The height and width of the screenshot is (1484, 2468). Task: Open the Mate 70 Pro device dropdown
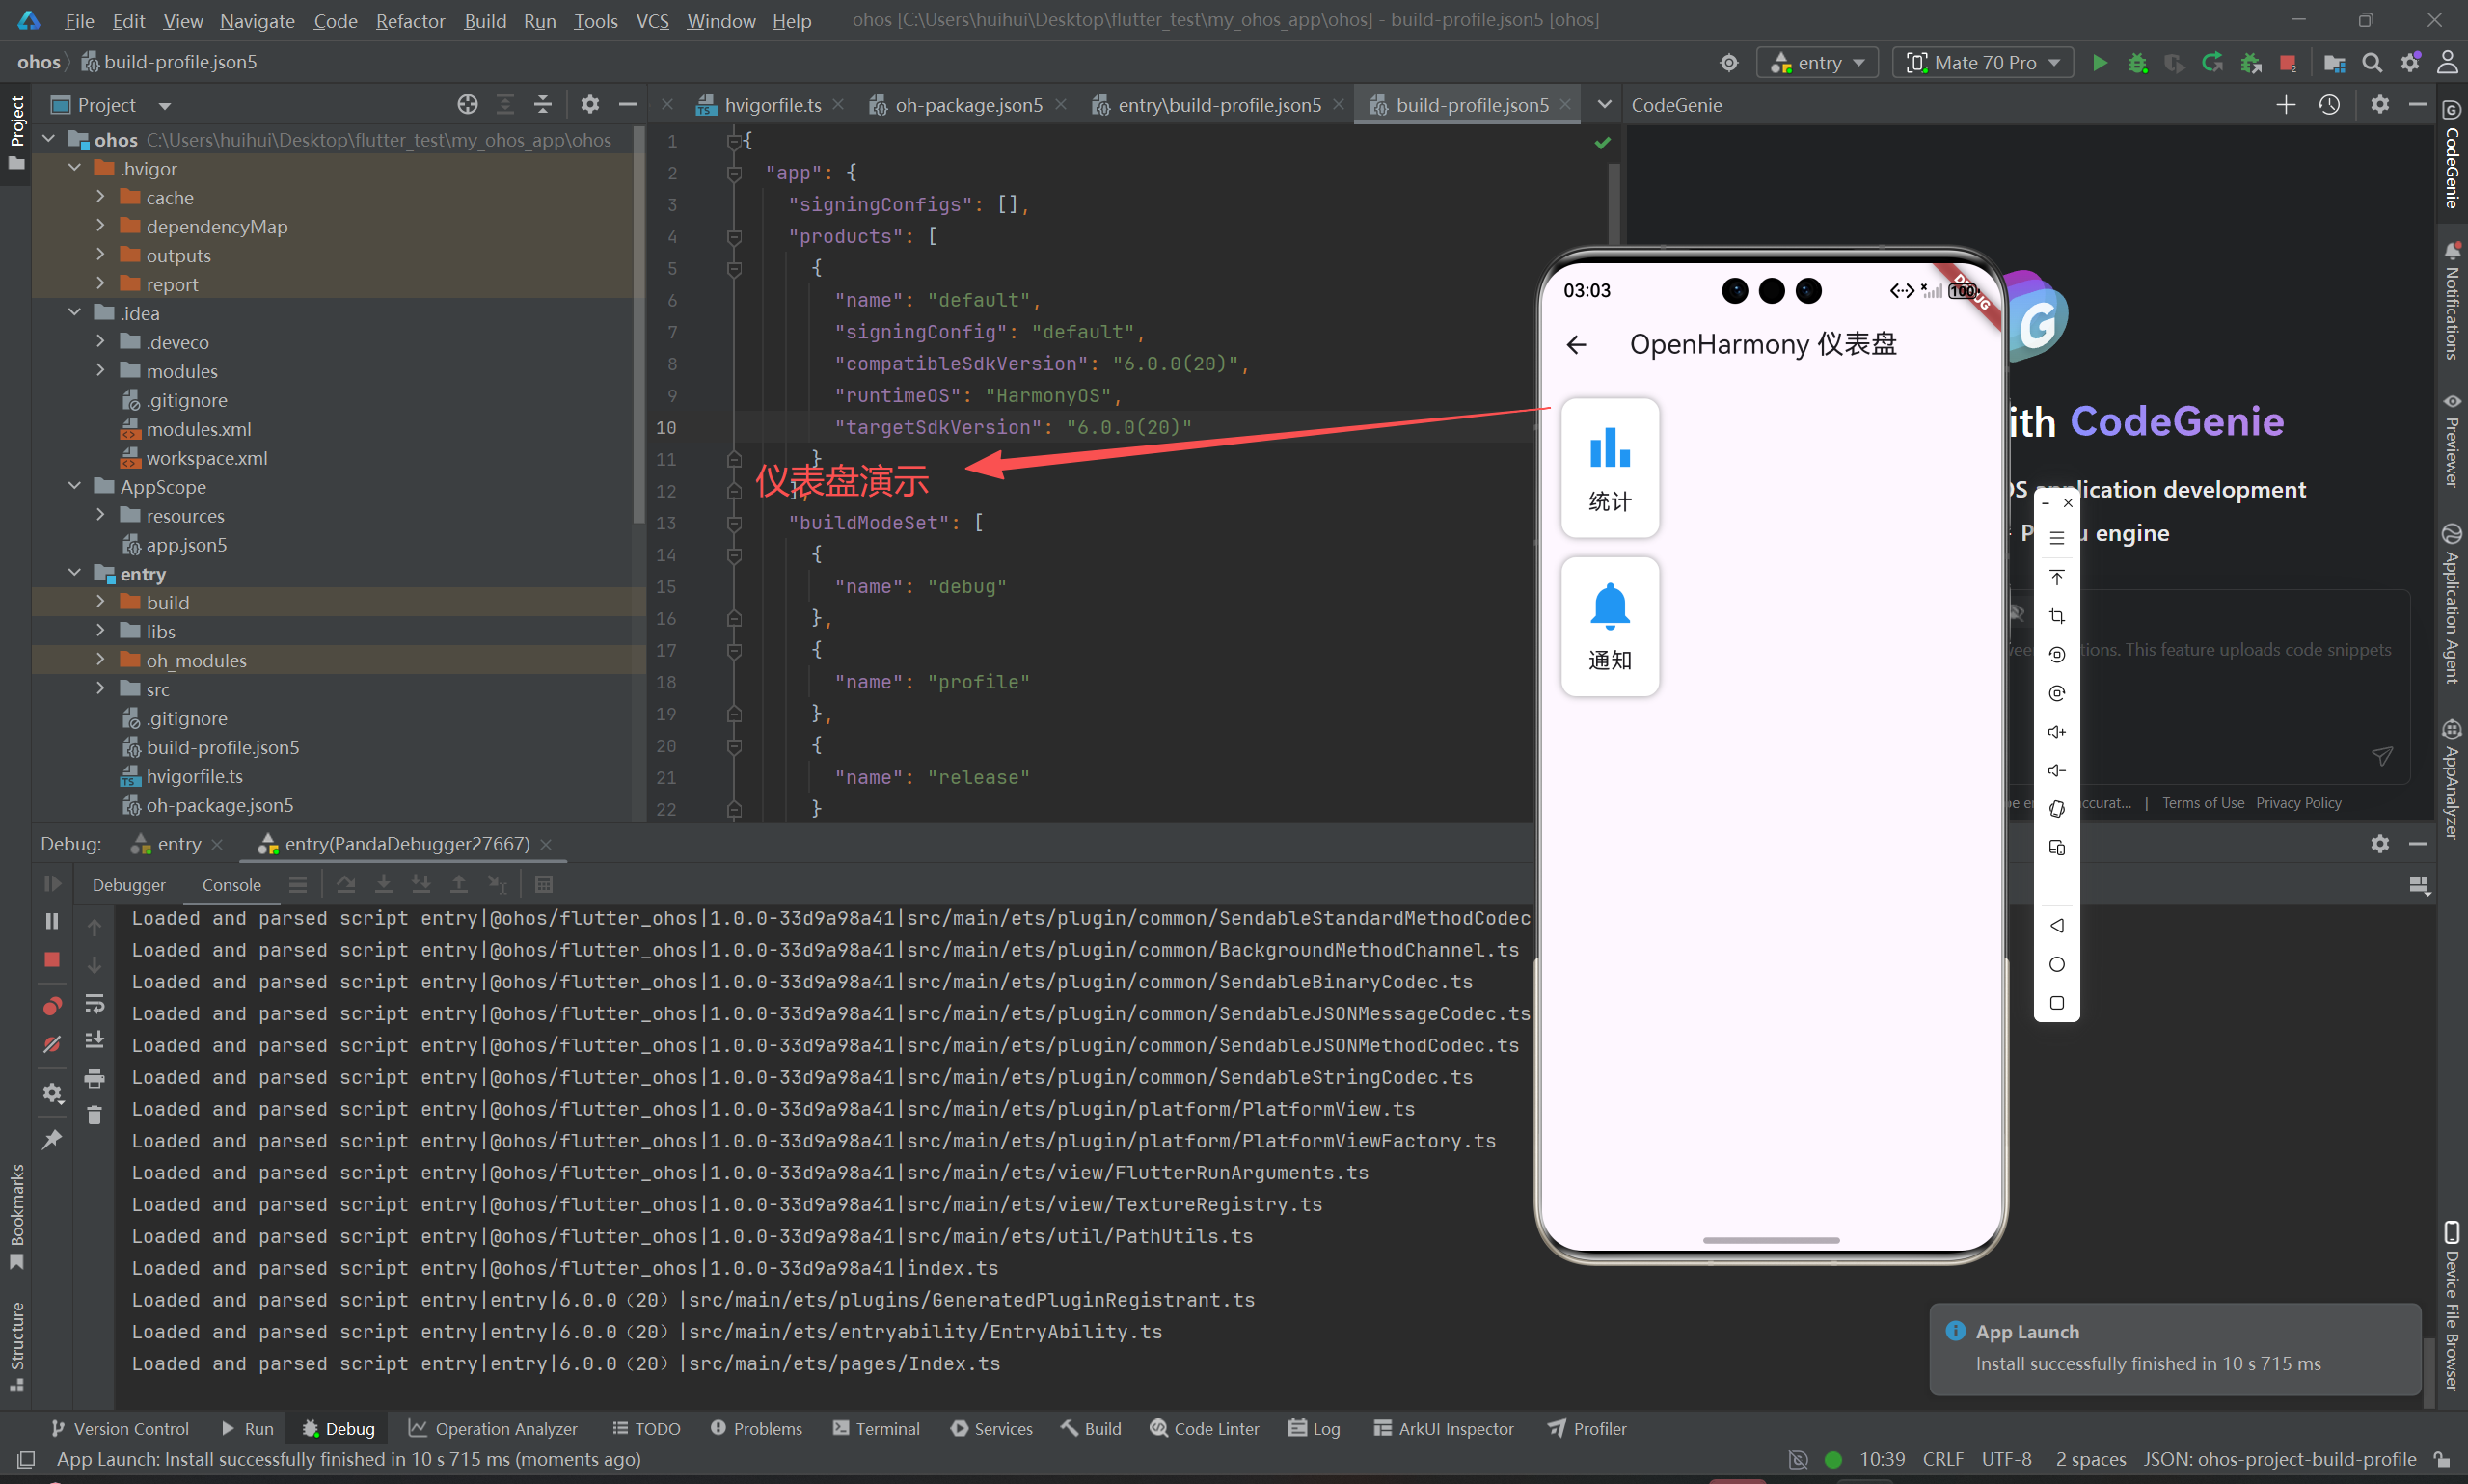1983,63
